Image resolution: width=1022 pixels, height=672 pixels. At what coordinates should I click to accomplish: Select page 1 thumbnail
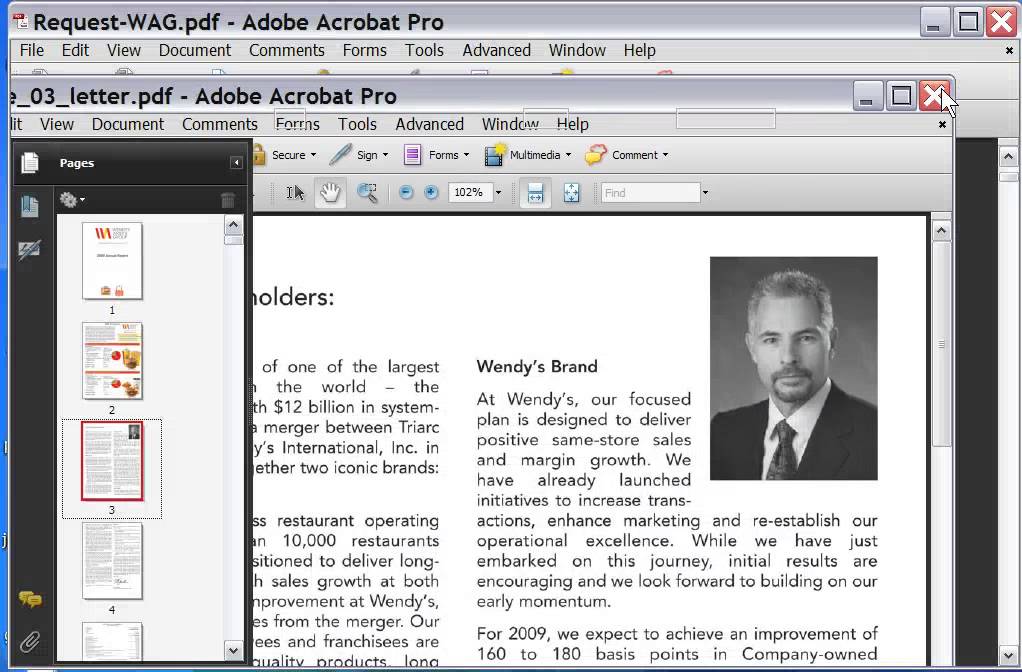112,261
